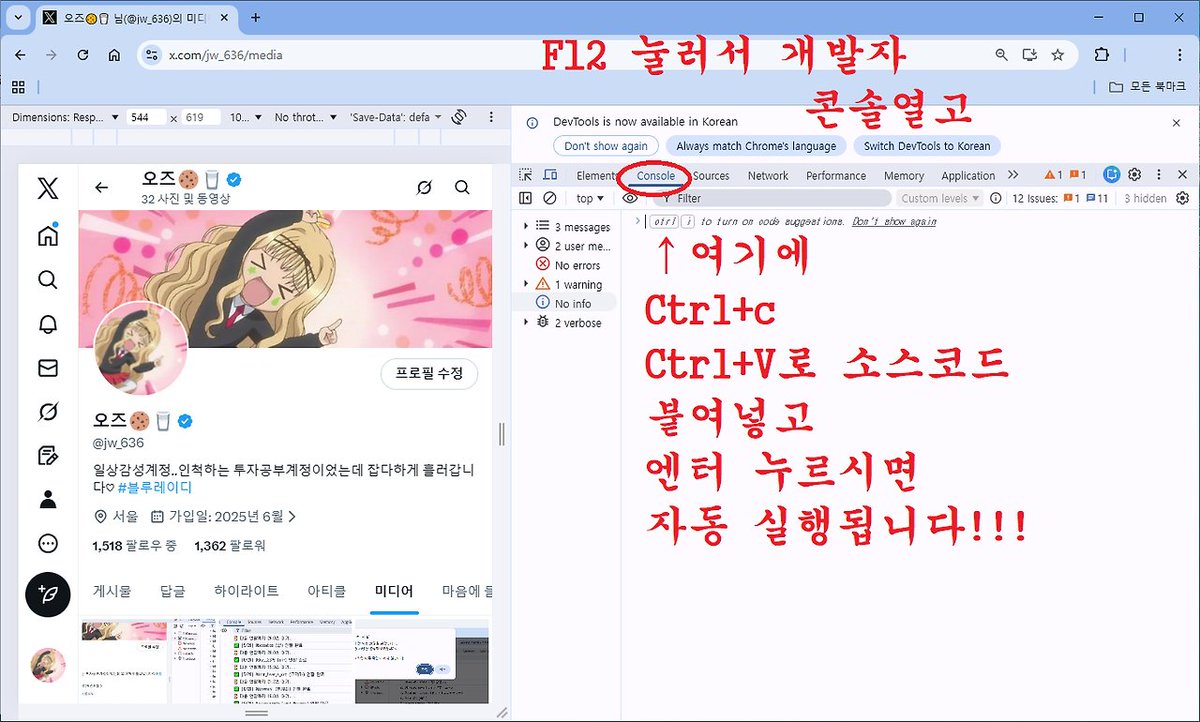Click the width field showing 544
This screenshot has width=1200, height=722.
148,117
